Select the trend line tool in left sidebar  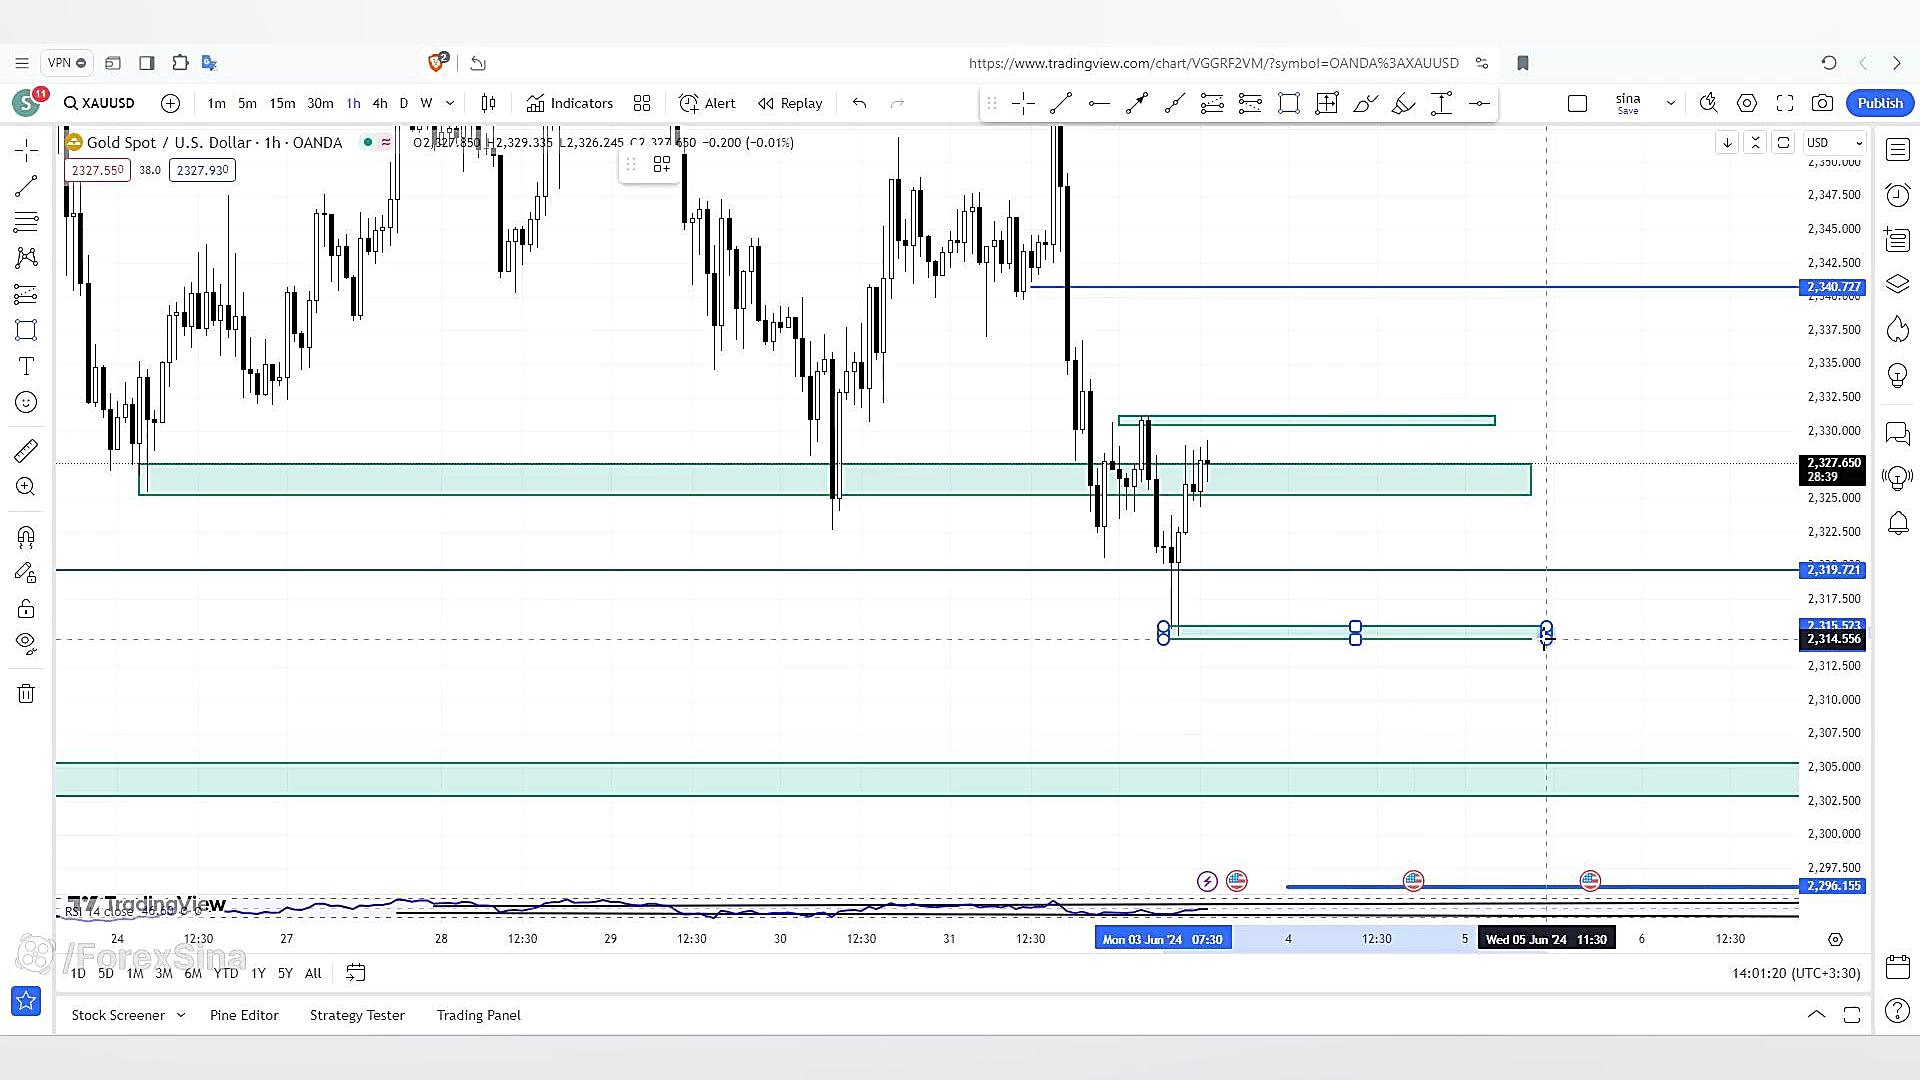coord(26,186)
